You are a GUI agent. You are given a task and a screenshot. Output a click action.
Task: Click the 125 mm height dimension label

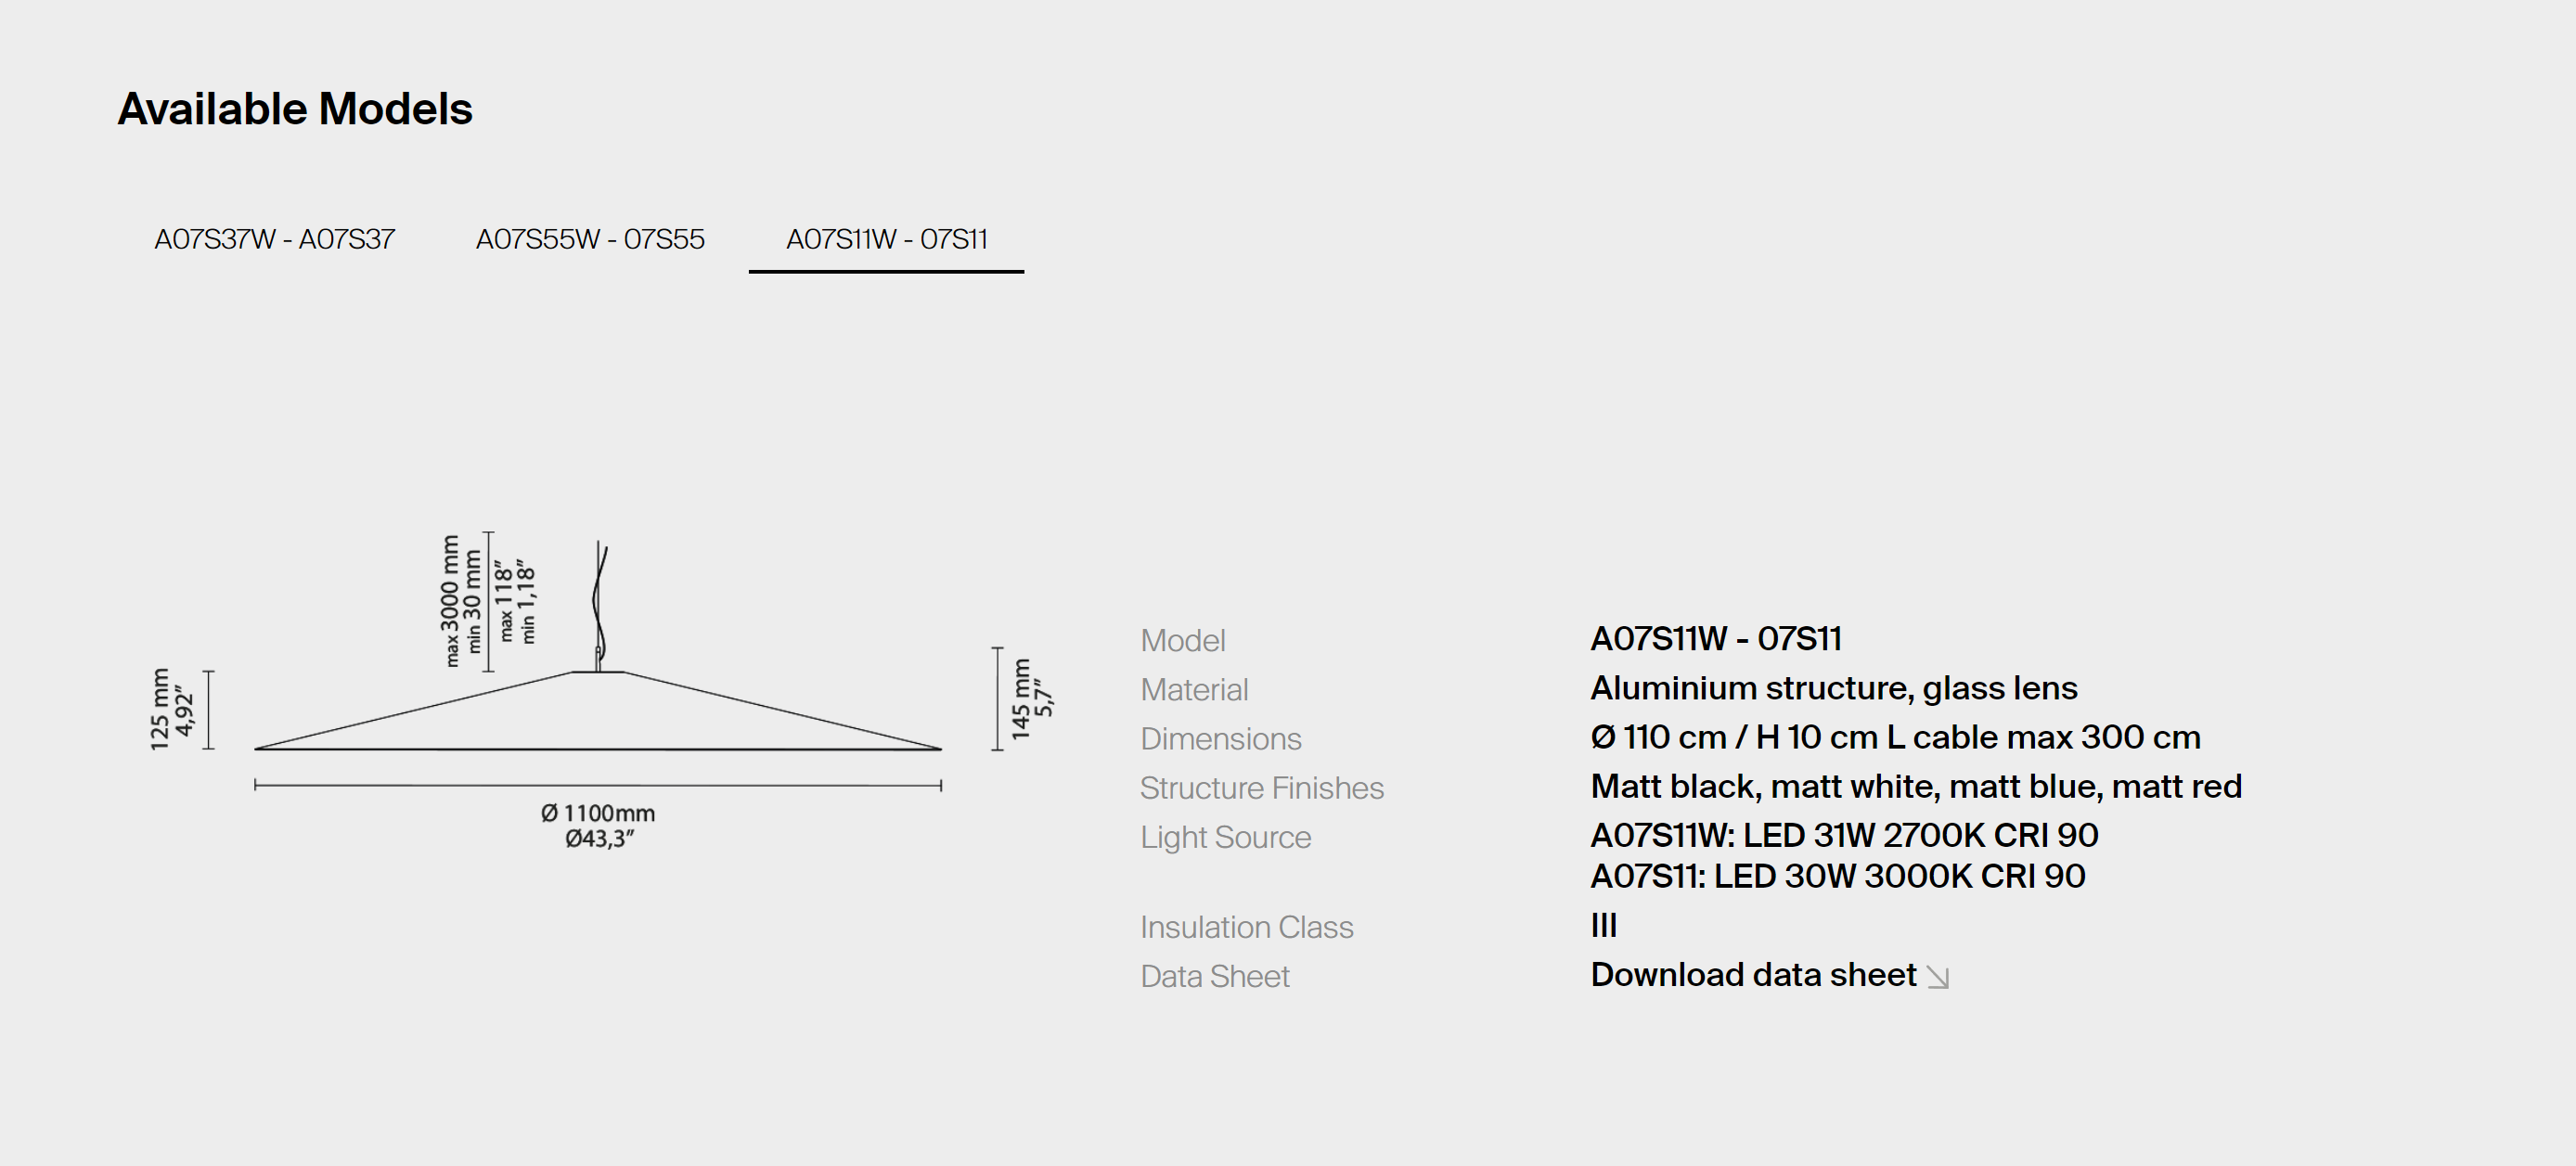point(160,709)
